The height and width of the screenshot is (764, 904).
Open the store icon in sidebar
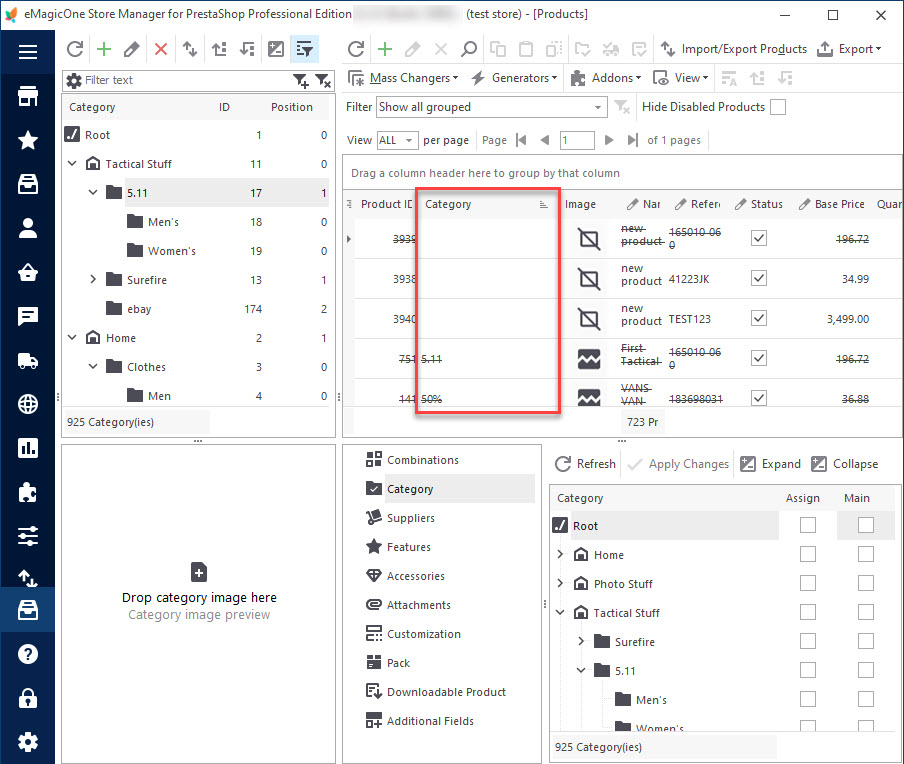click(28, 96)
